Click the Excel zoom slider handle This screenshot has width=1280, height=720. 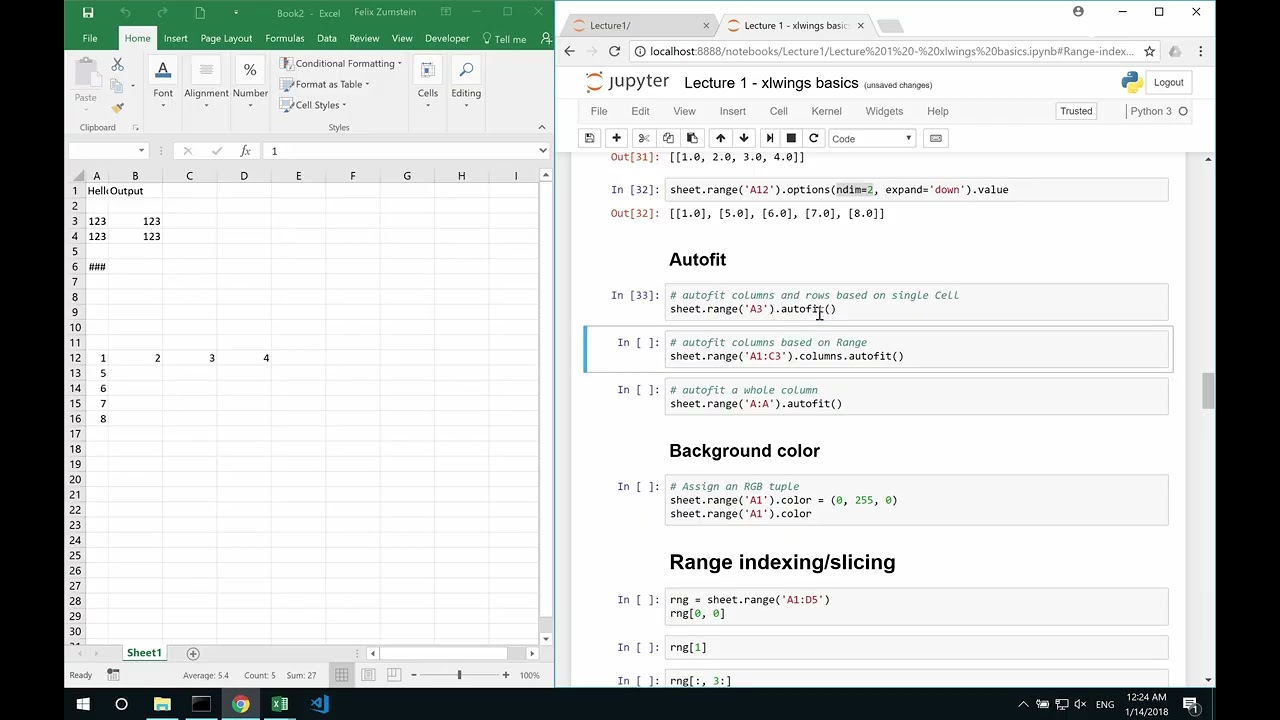[460, 675]
